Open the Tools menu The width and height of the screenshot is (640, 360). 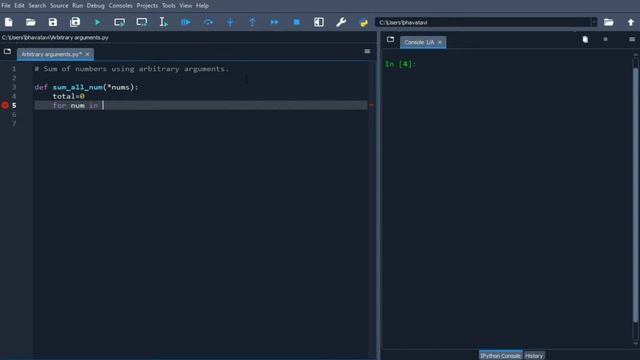pos(169,6)
